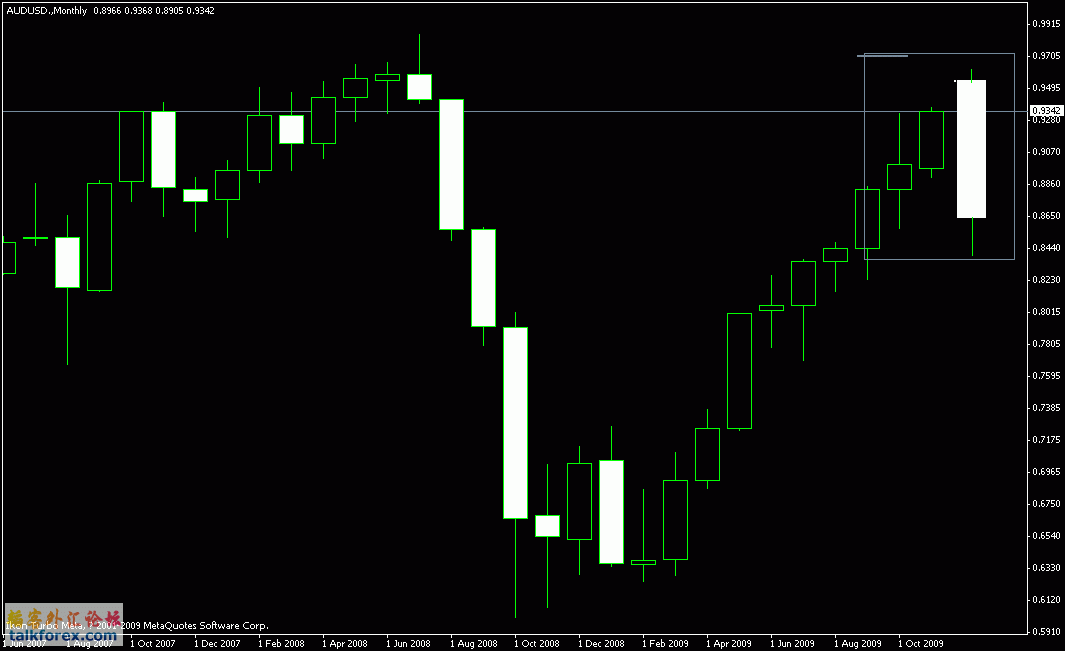The height and width of the screenshot is (651, 1065).
Task: Select the 1 Dec 2008 date label
Action: [601, 644]
